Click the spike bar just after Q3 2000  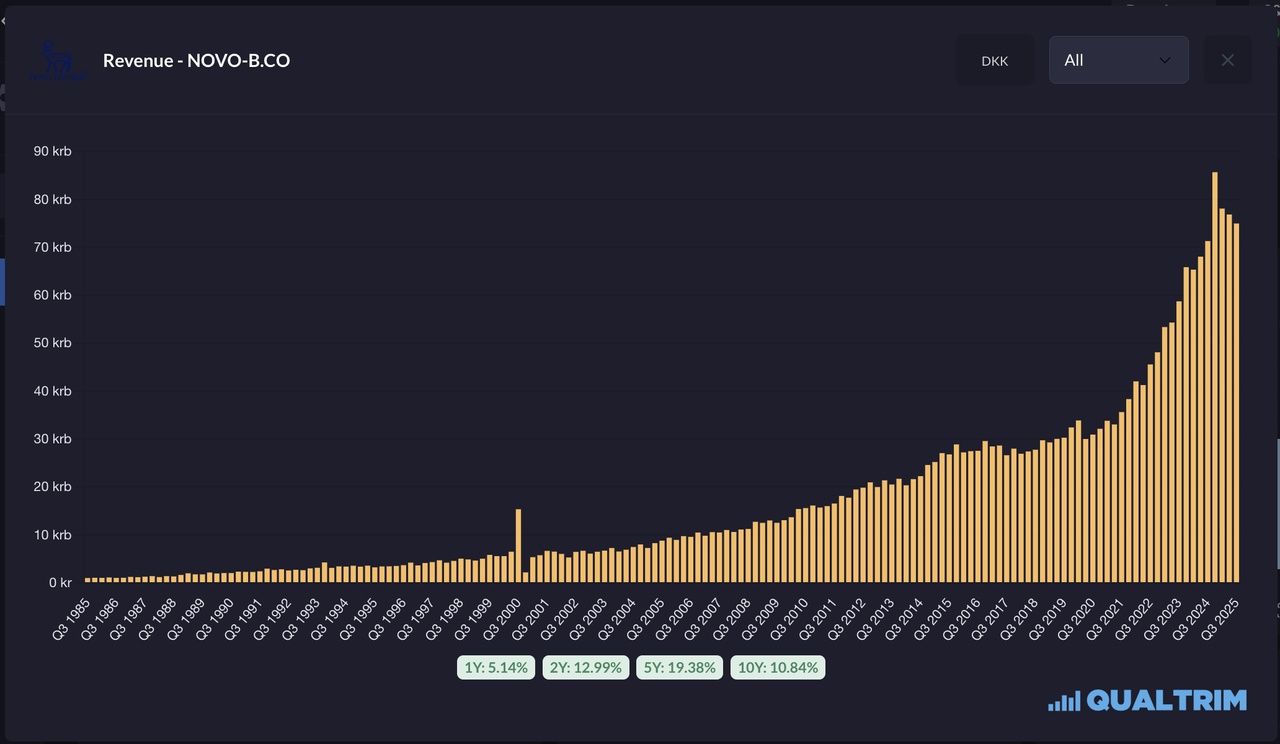coord(518,545)
